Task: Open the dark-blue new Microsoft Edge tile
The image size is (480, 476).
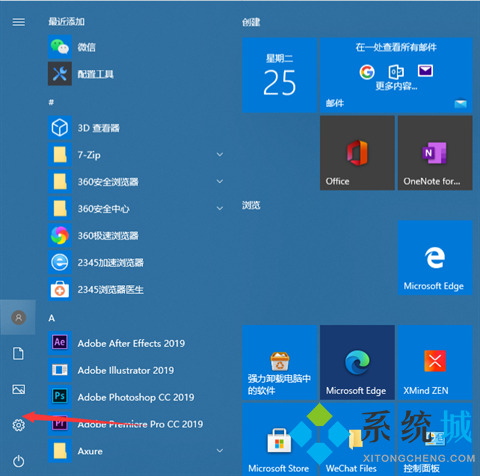Action: point(357,362)
